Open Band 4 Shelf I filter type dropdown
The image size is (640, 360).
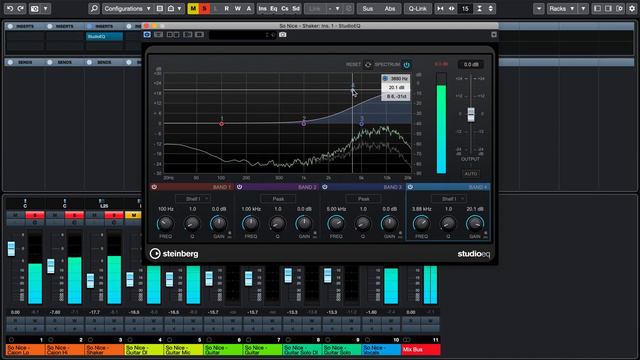point(449,199)
